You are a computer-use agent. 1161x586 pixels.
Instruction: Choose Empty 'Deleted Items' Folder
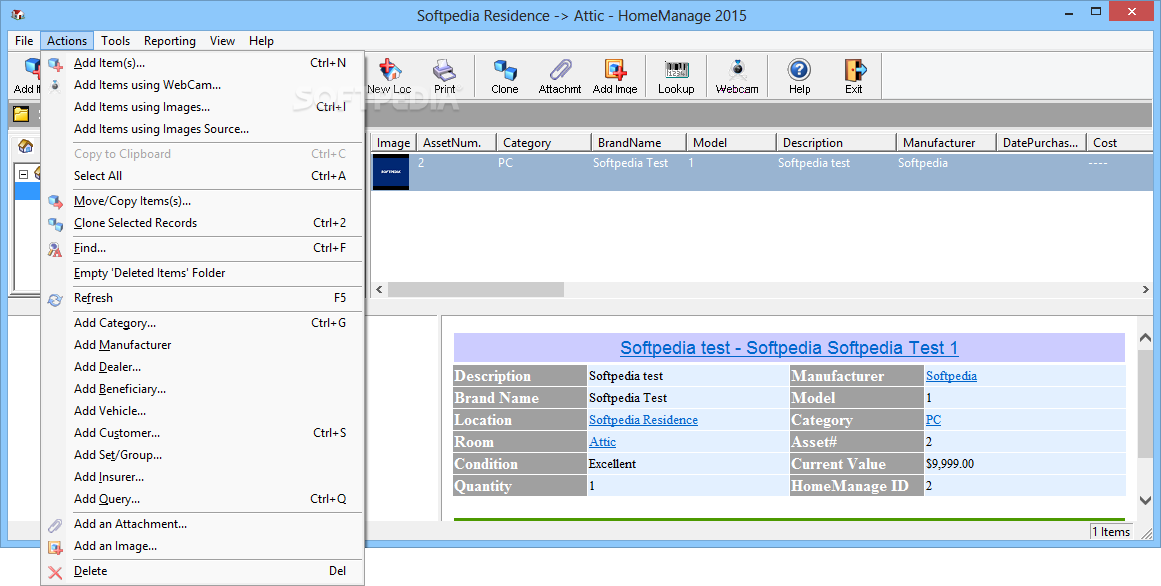click(x=203, y=273)
